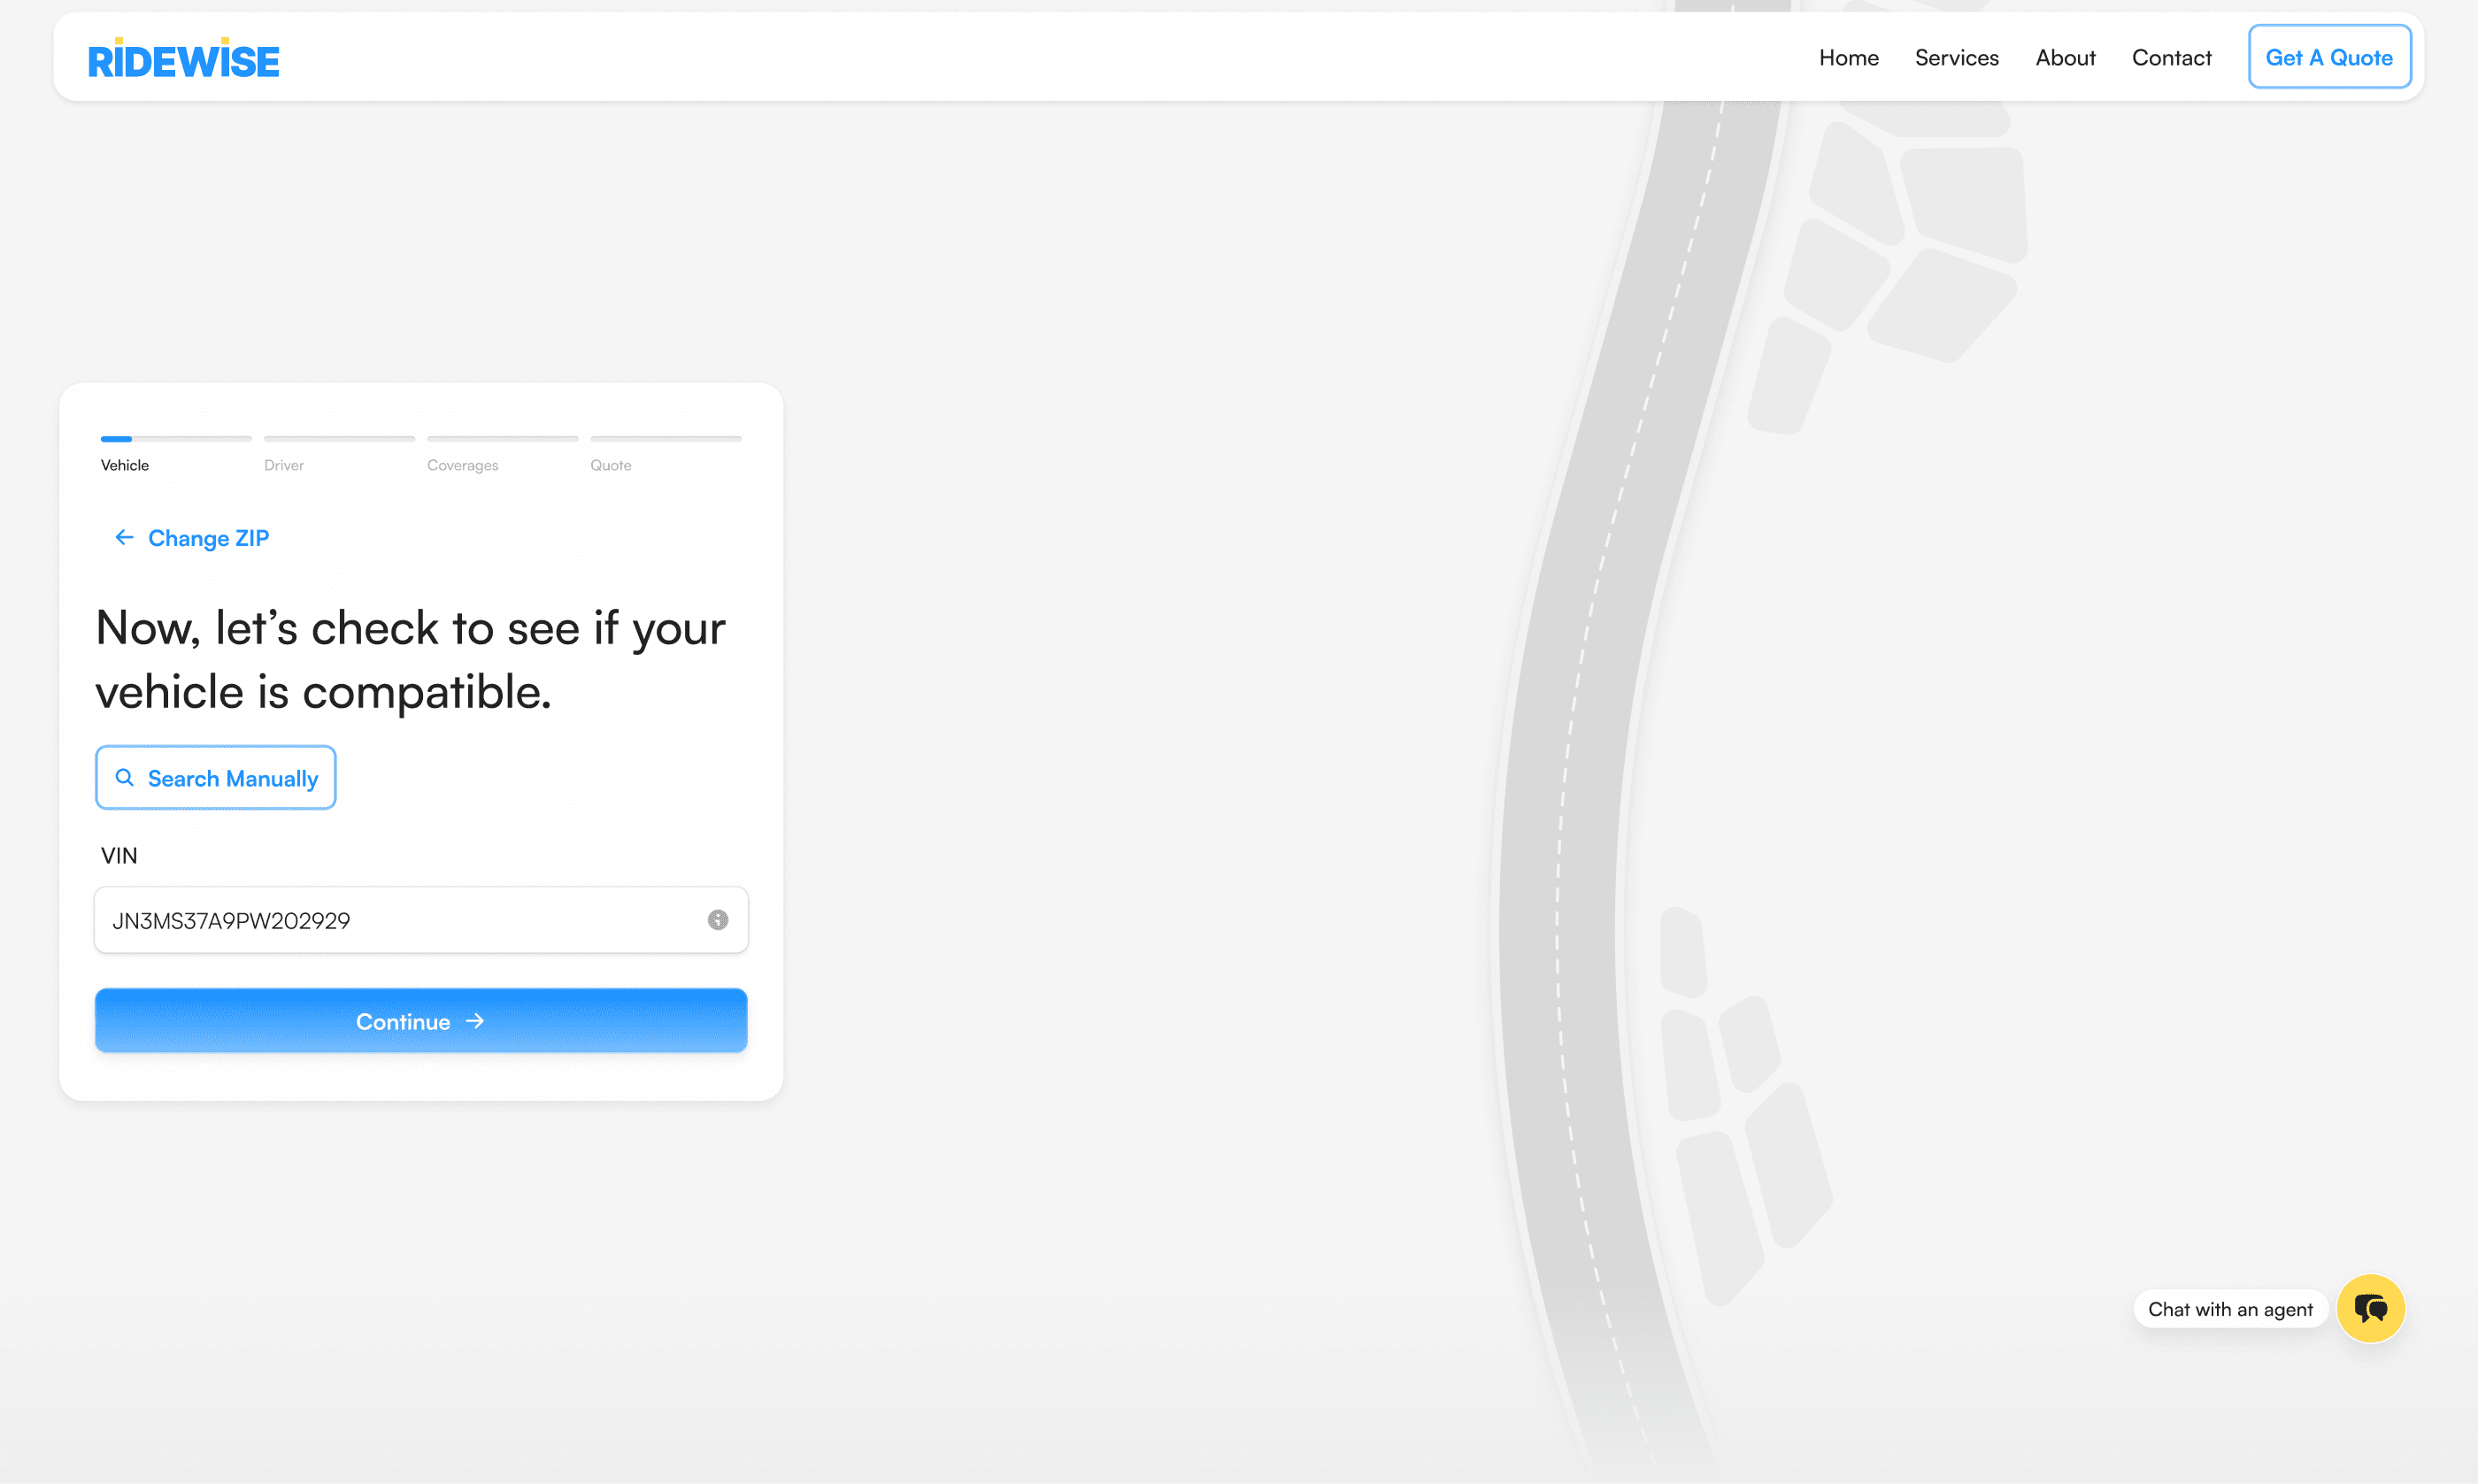
Task: Select the Vehicle progress step
Action: click(x=125, y=465)
